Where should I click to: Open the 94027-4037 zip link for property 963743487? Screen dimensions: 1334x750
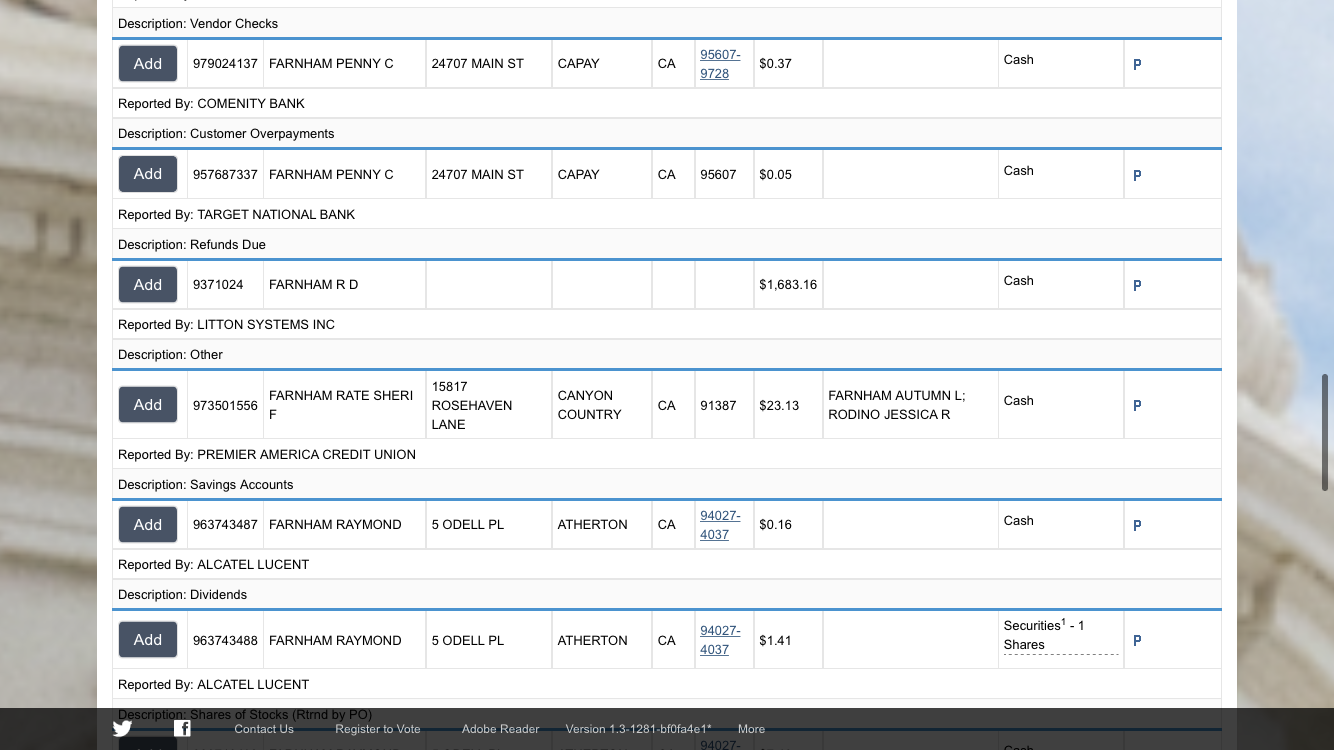(720, 525)
